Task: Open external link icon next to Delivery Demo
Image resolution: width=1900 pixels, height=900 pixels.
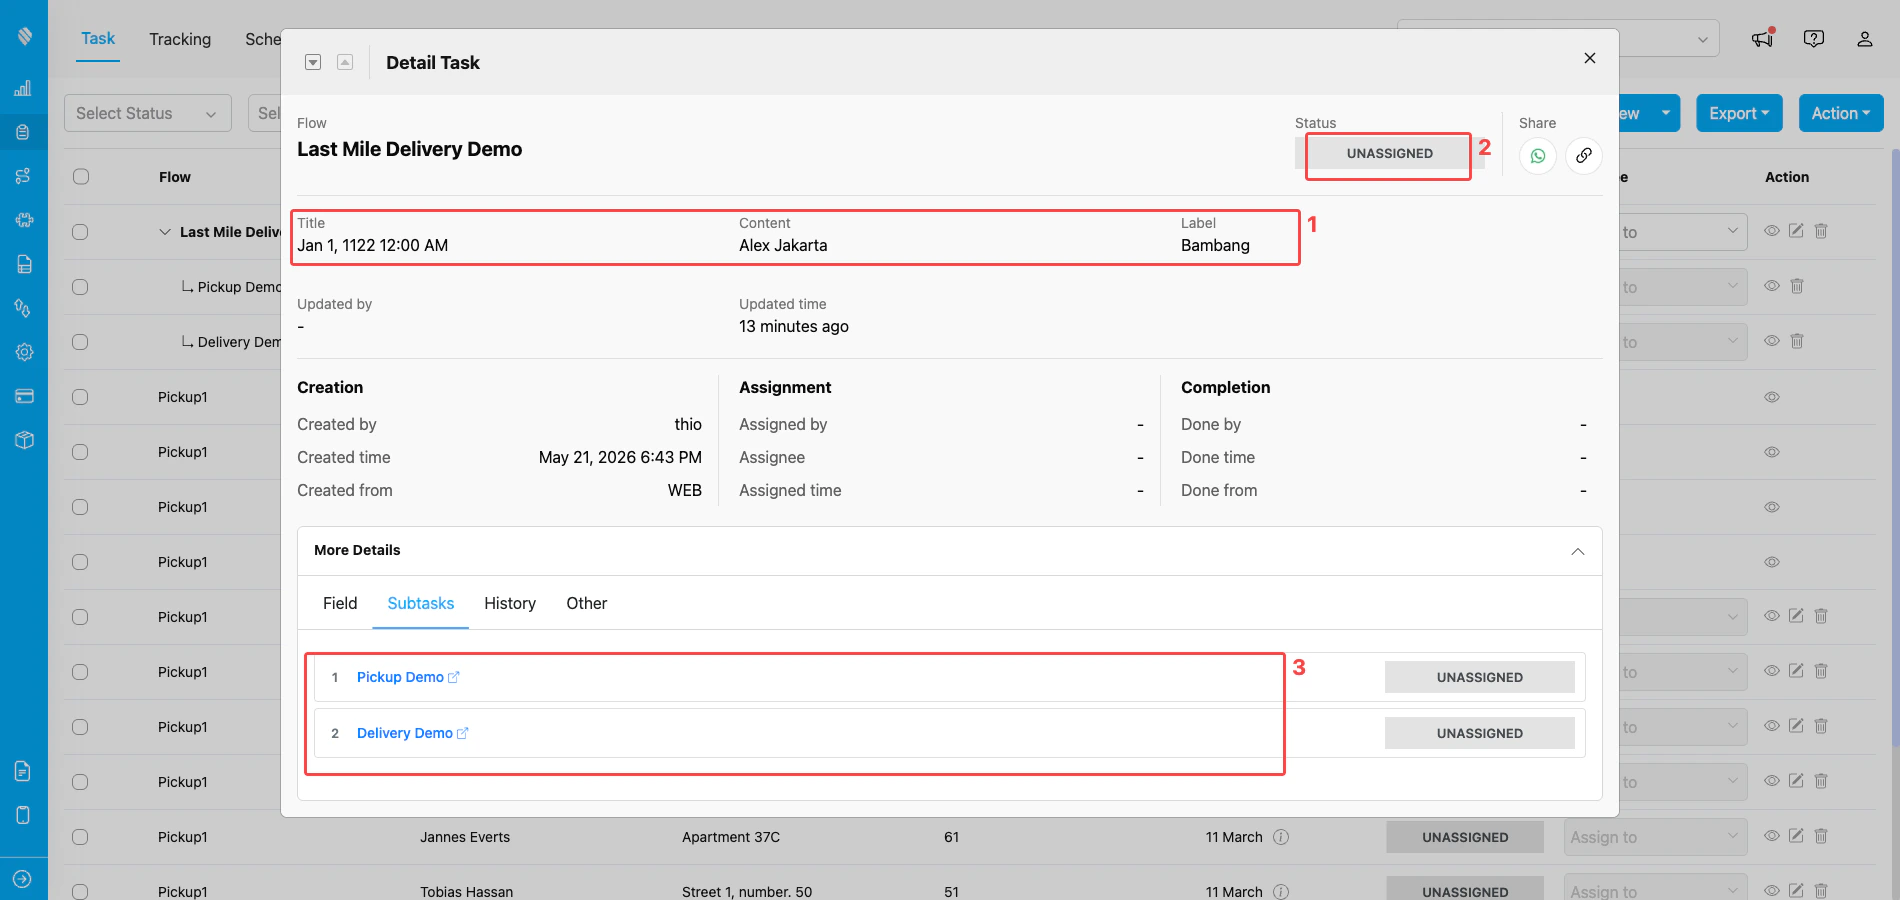Action: 462,733
